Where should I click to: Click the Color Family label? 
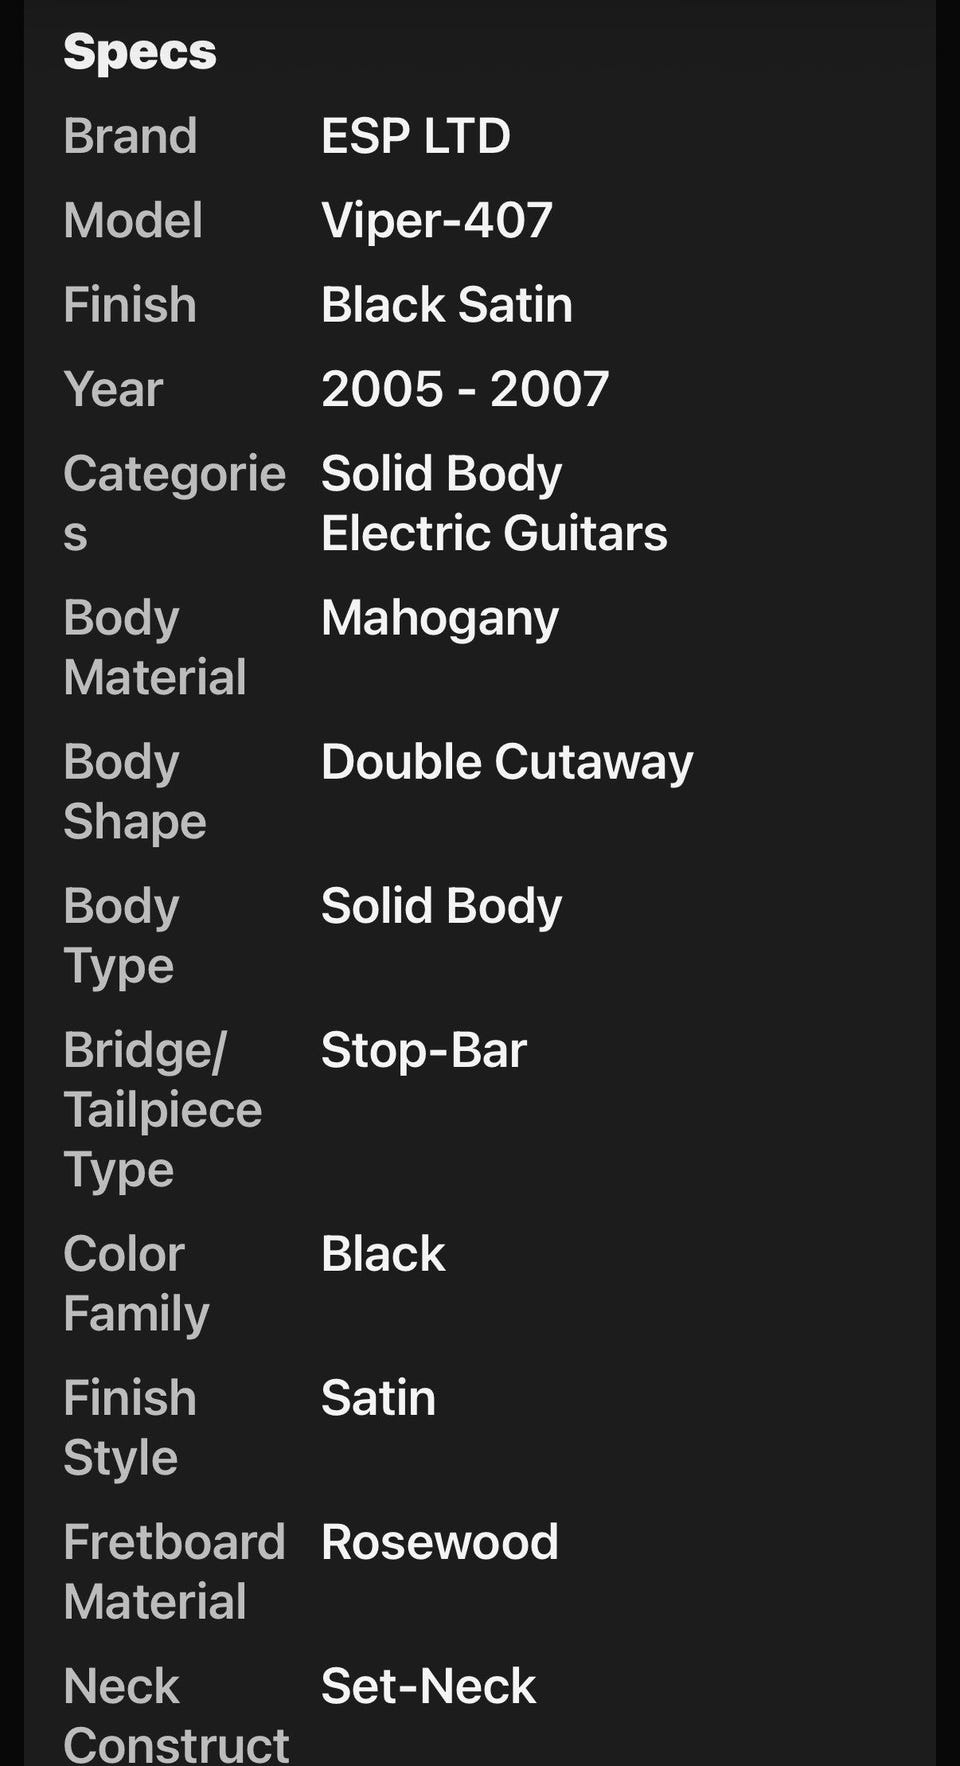136,1284
